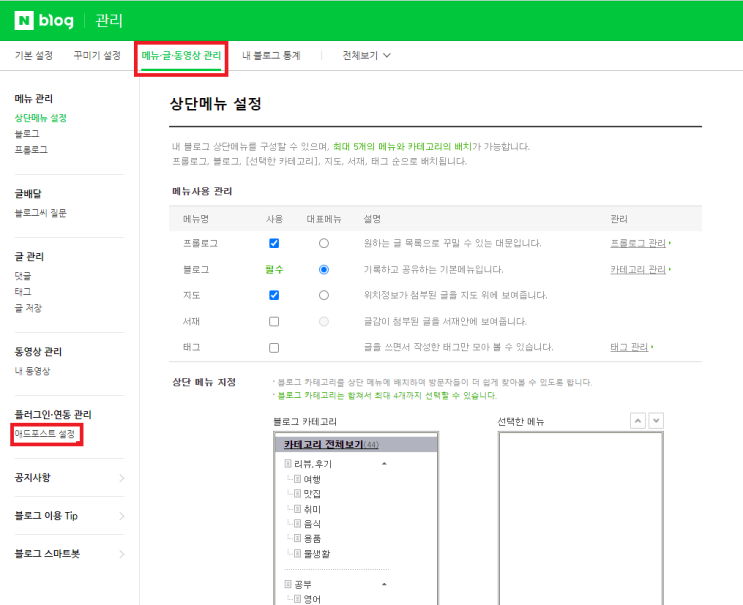Move the selected menu up
Viewport: 743px width, 605px height.
pyautogui.click(x=638, y=421)
